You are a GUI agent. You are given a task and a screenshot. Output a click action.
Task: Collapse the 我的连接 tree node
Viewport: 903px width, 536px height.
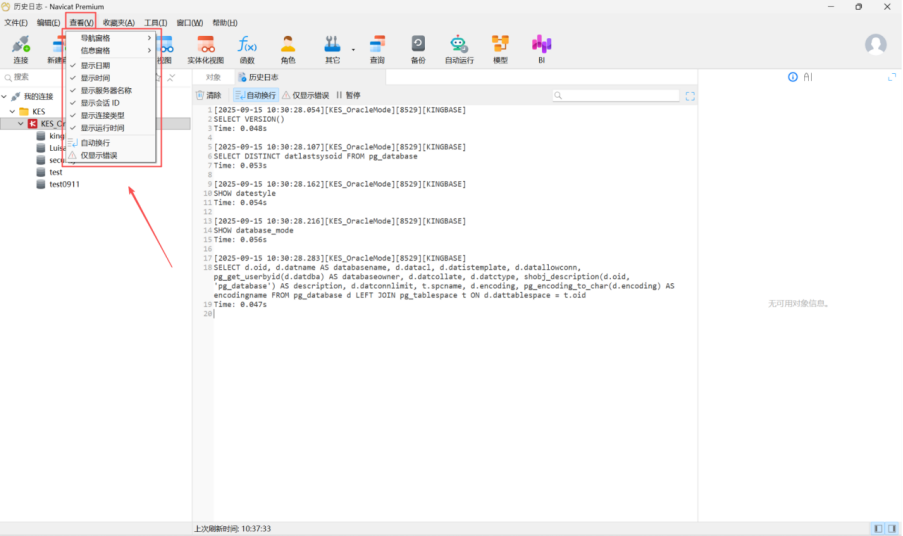point(6,96)
